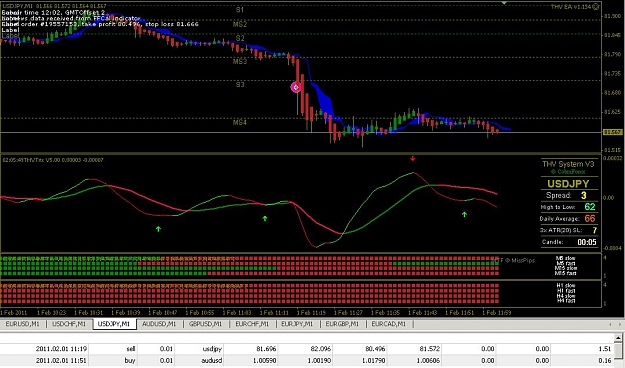This screenshot has width=625, height=368.
Task: Switch to the USDCHF,M1 chart tab
Action: pyautogui.click(x=69, y=324)
